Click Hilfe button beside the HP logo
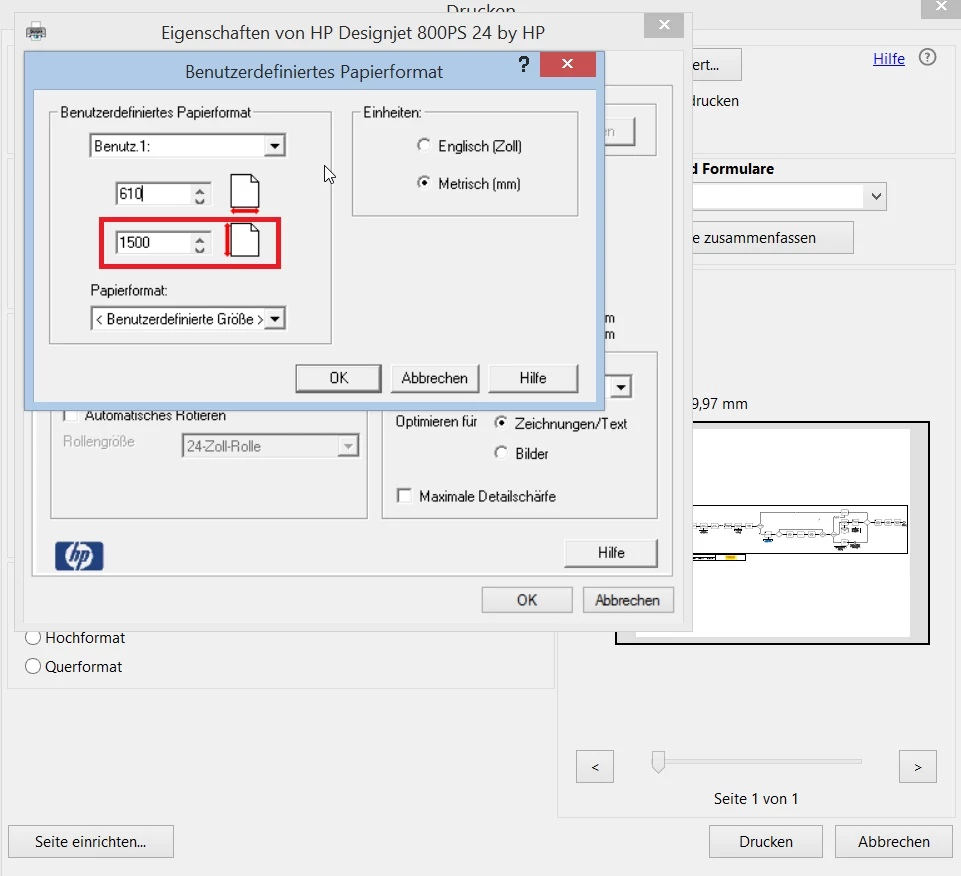961x876 pixels. point(611,553)
